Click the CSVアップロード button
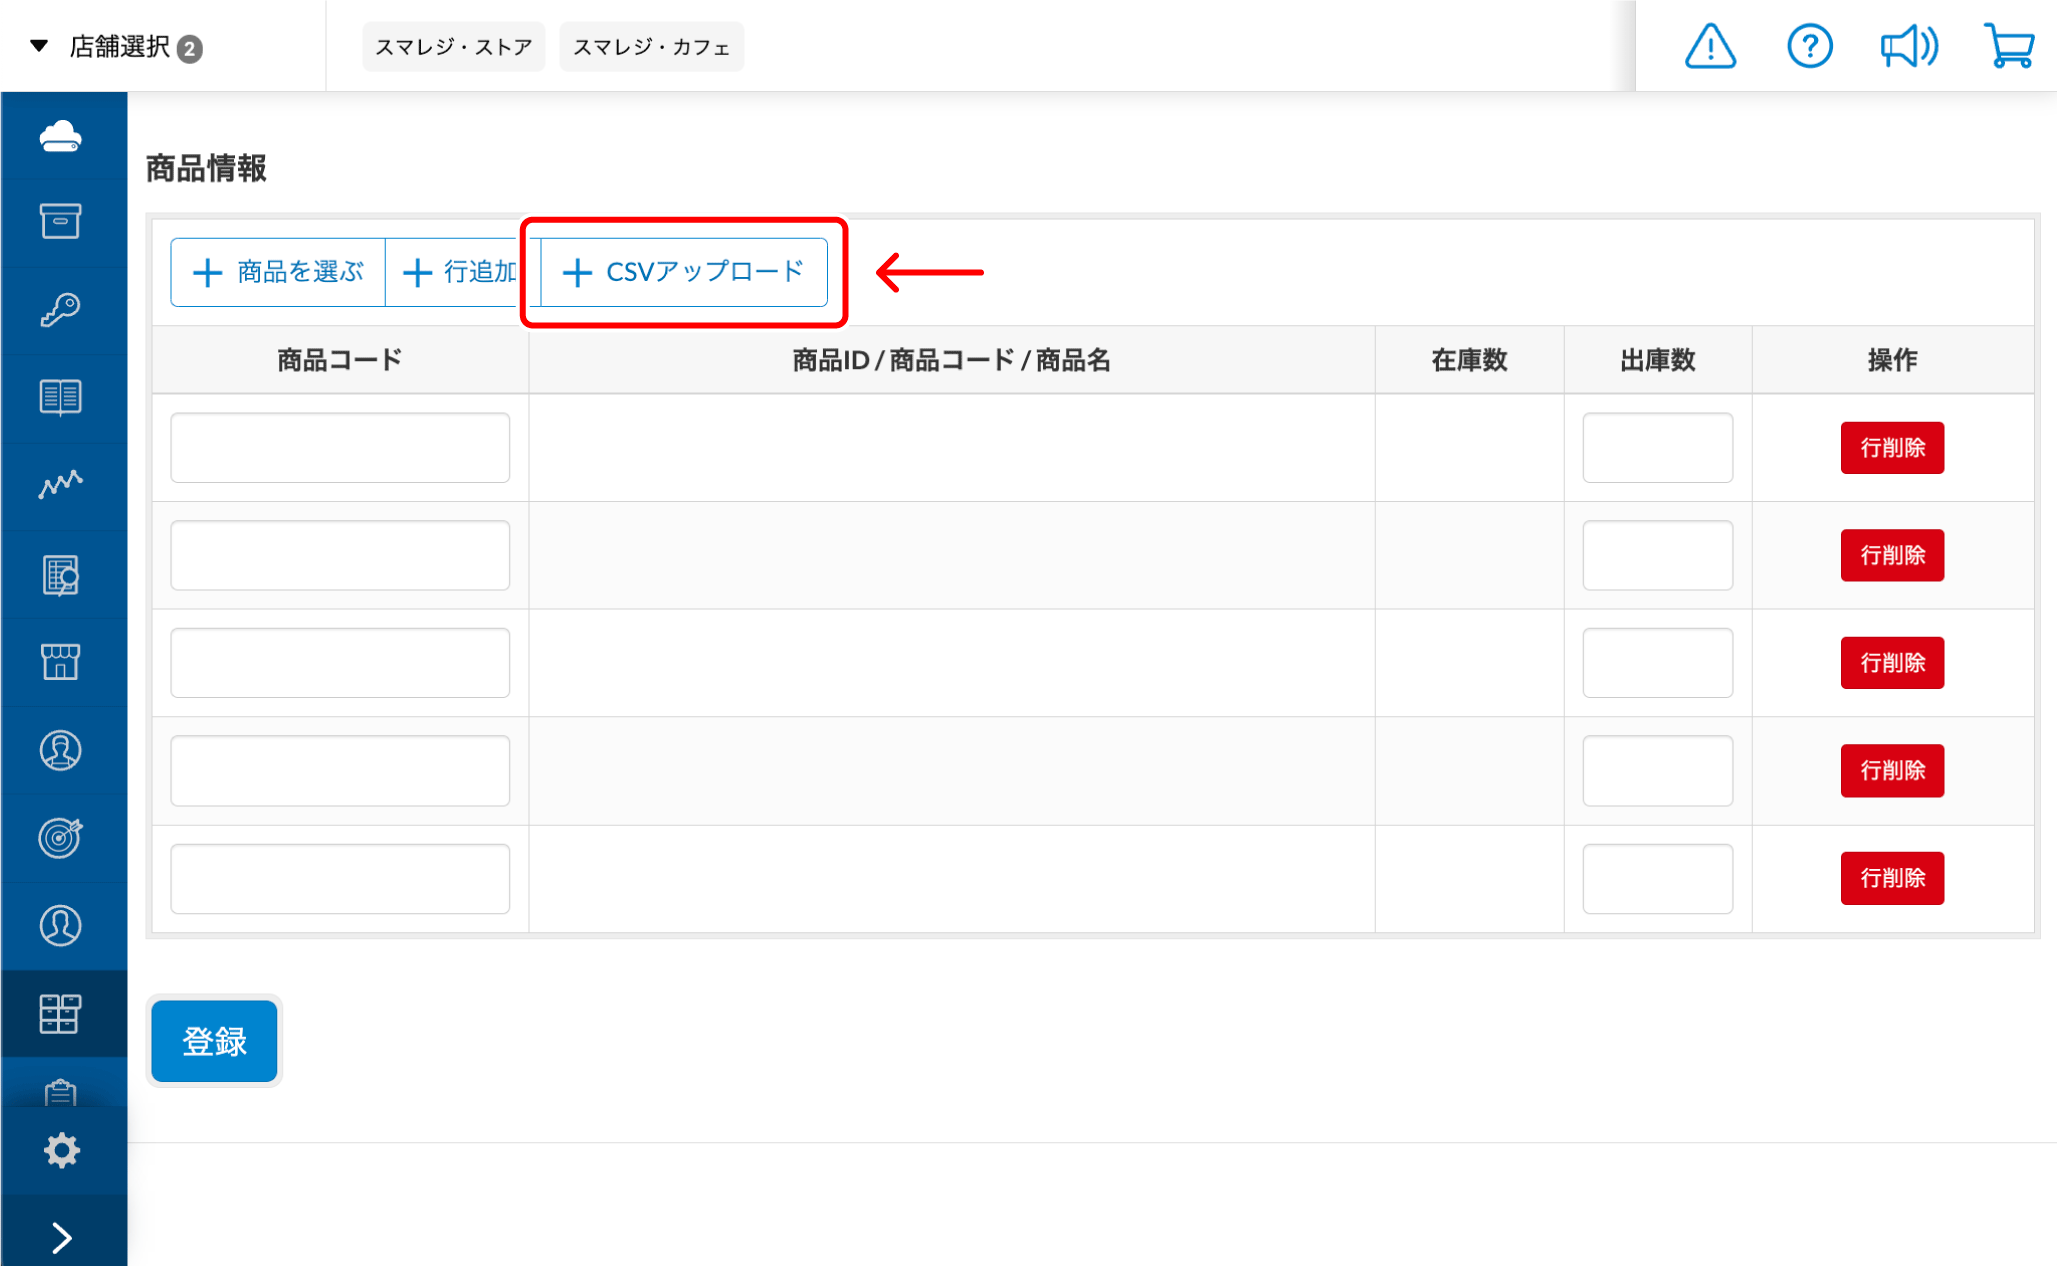 (x=684, y=272)
